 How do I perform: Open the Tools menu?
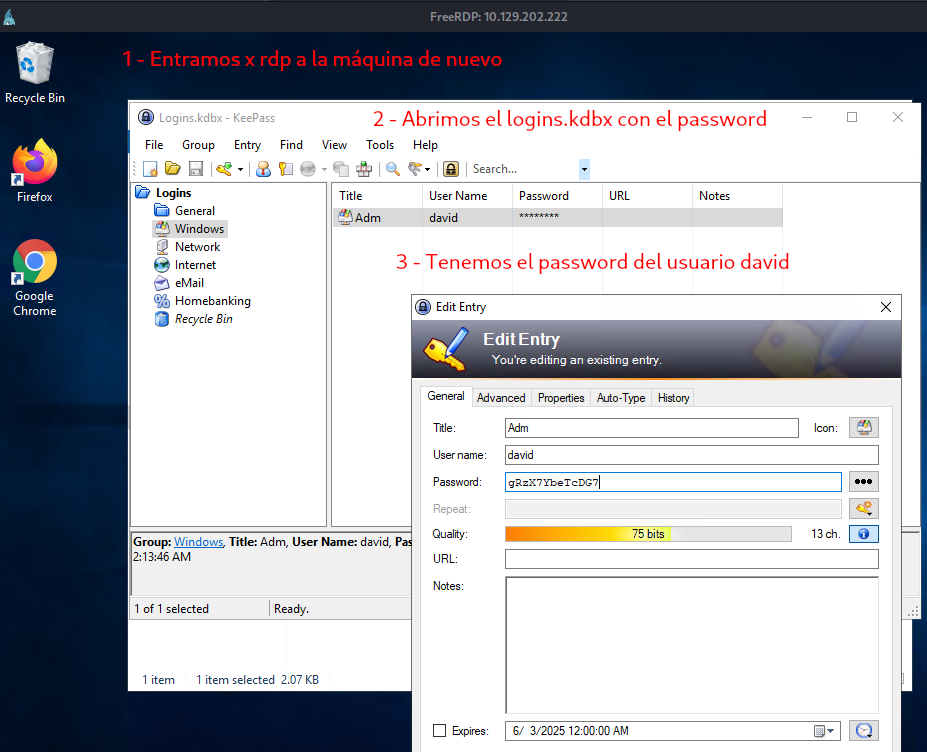click(x=380, y=145)
